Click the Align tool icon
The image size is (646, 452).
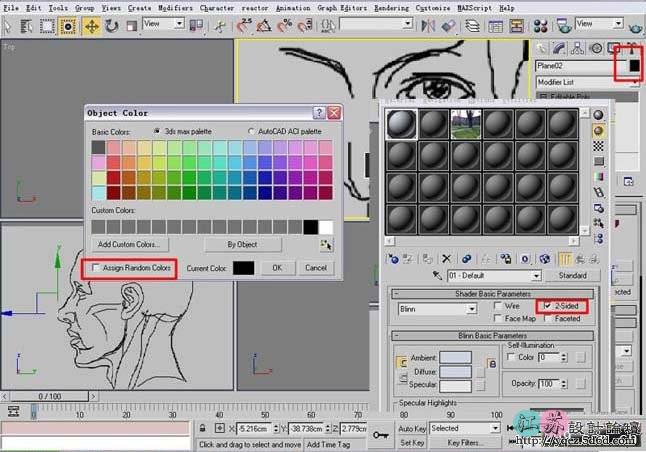(448, 26)
